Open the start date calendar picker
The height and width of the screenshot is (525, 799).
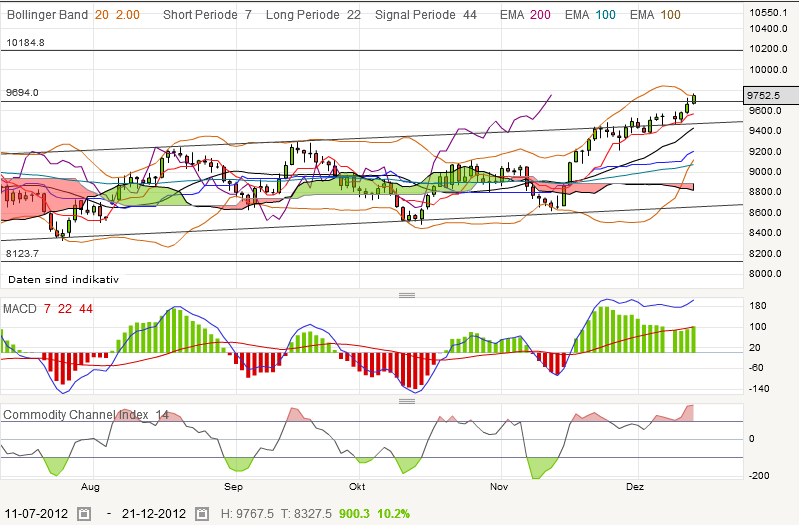coord(84,513)
